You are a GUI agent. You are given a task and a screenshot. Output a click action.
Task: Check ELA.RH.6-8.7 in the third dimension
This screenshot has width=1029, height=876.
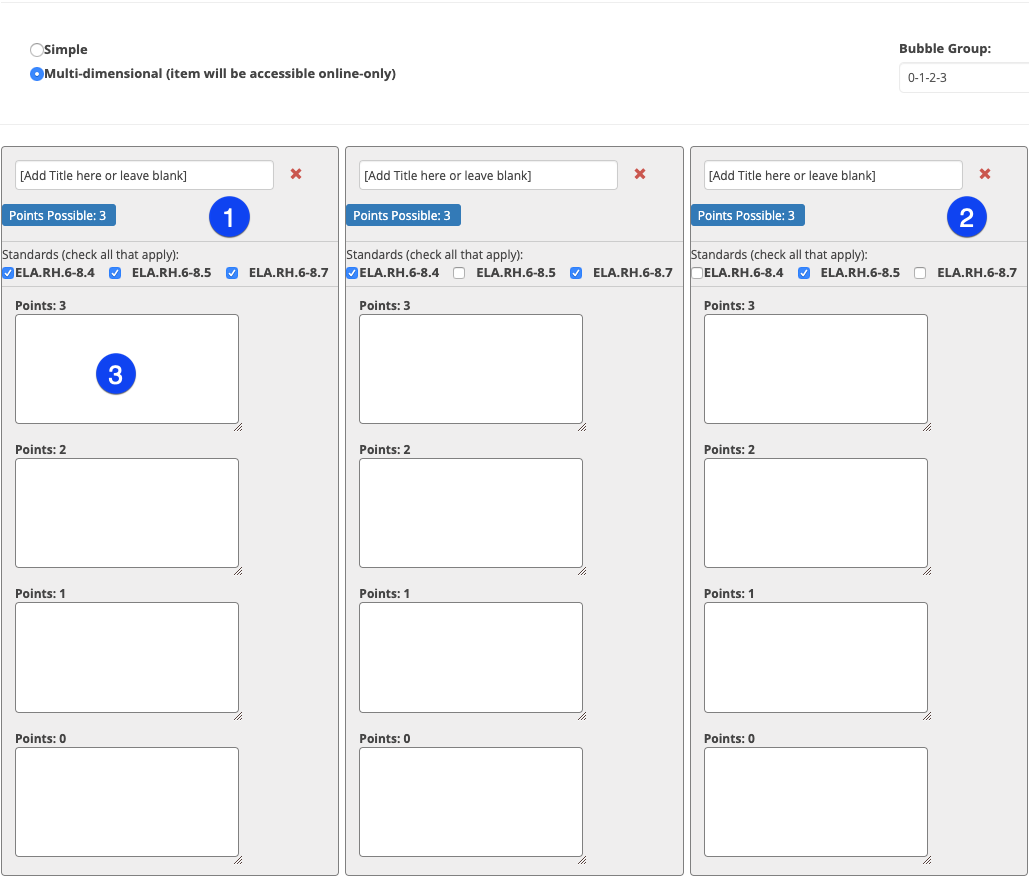click(x=920, y=273)
